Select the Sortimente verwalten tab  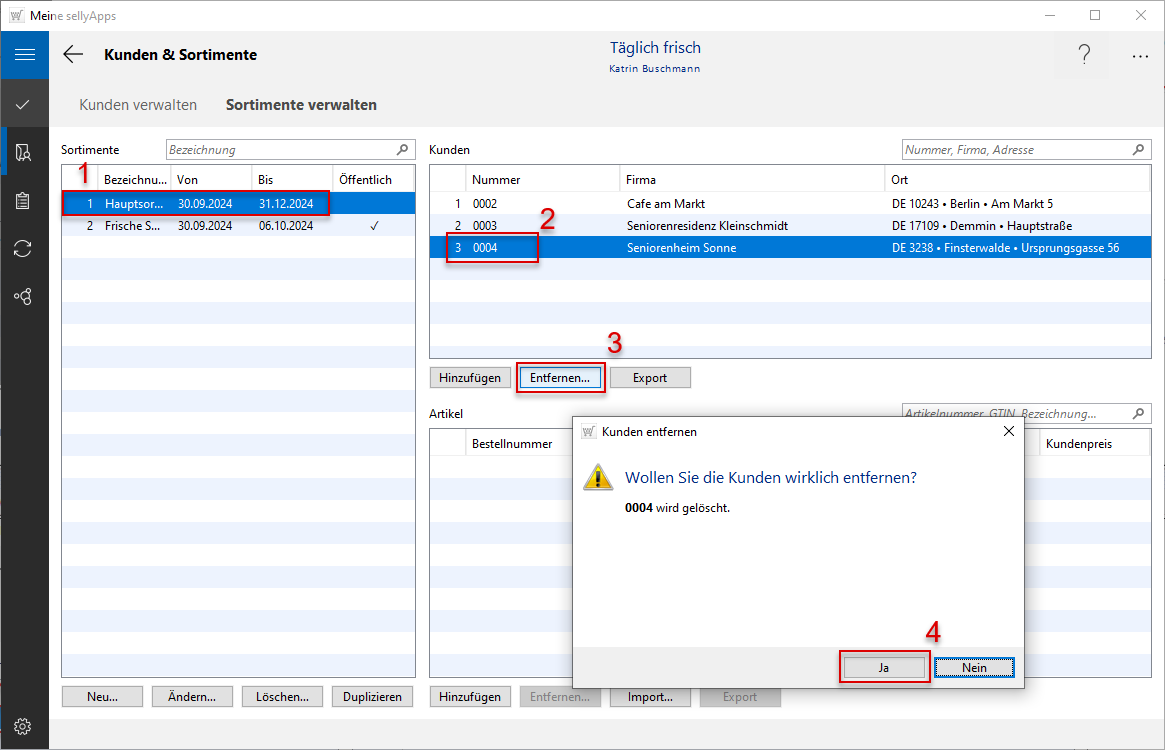click(x=301, y=105)
